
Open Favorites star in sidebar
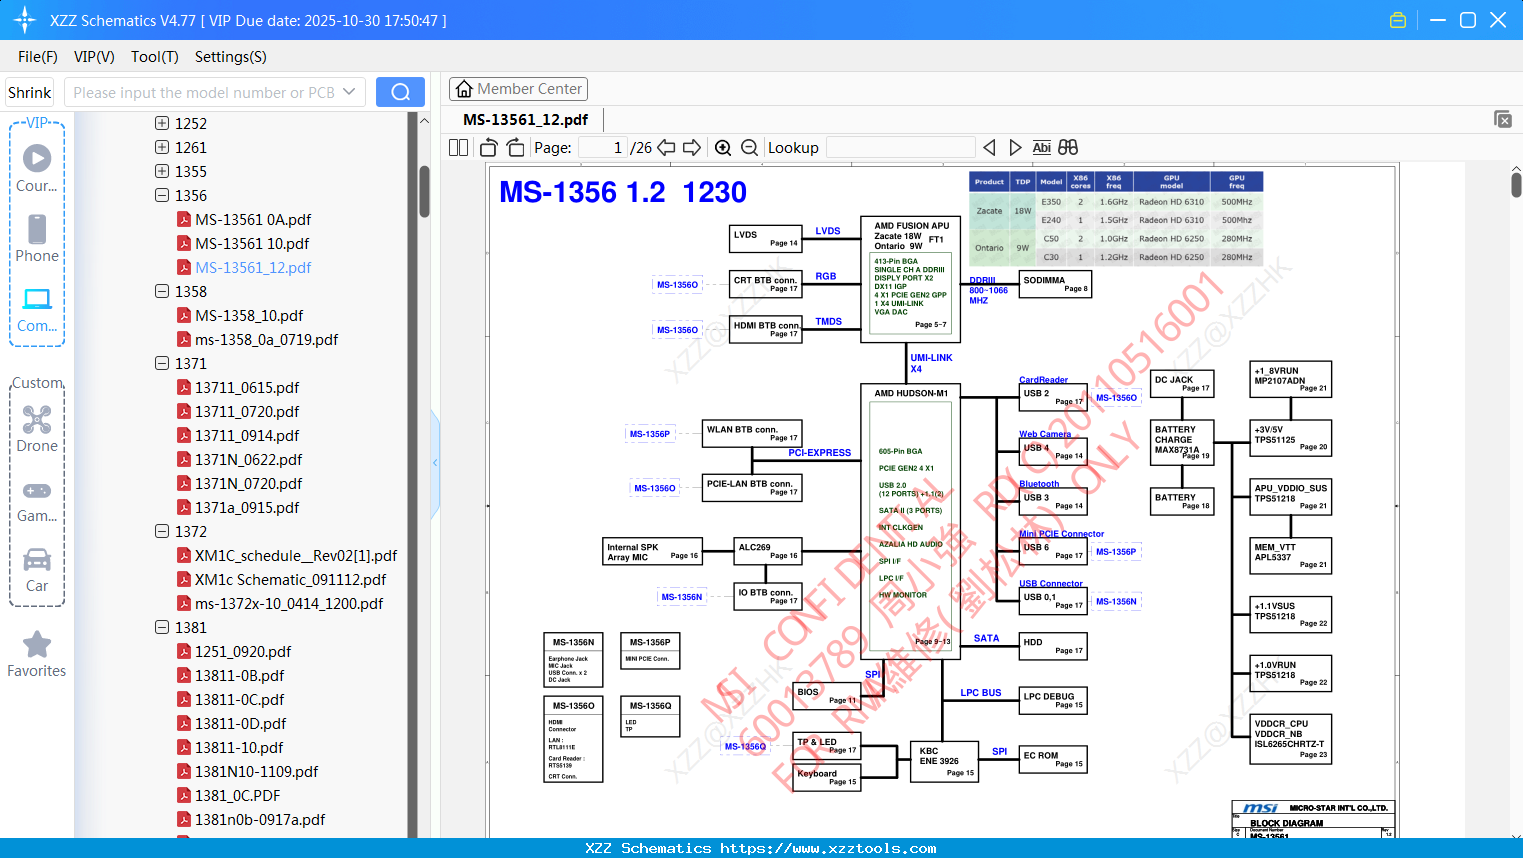(x=37, y=655)
